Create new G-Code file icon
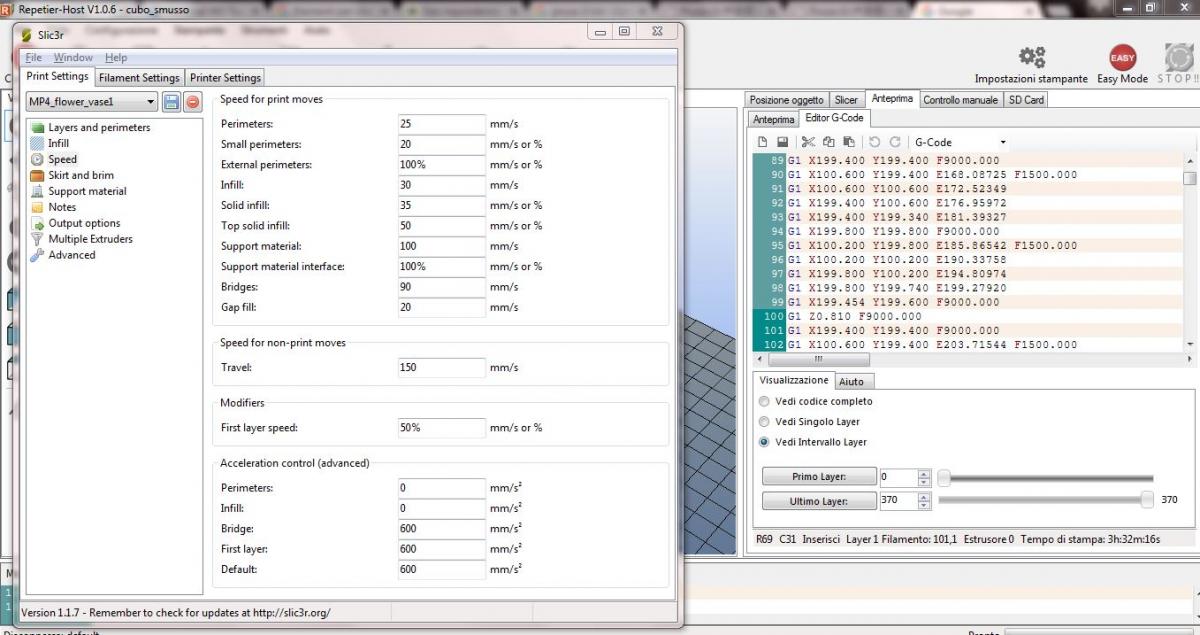The height and width of the screenshot is (635, 1200). [763, 143]
